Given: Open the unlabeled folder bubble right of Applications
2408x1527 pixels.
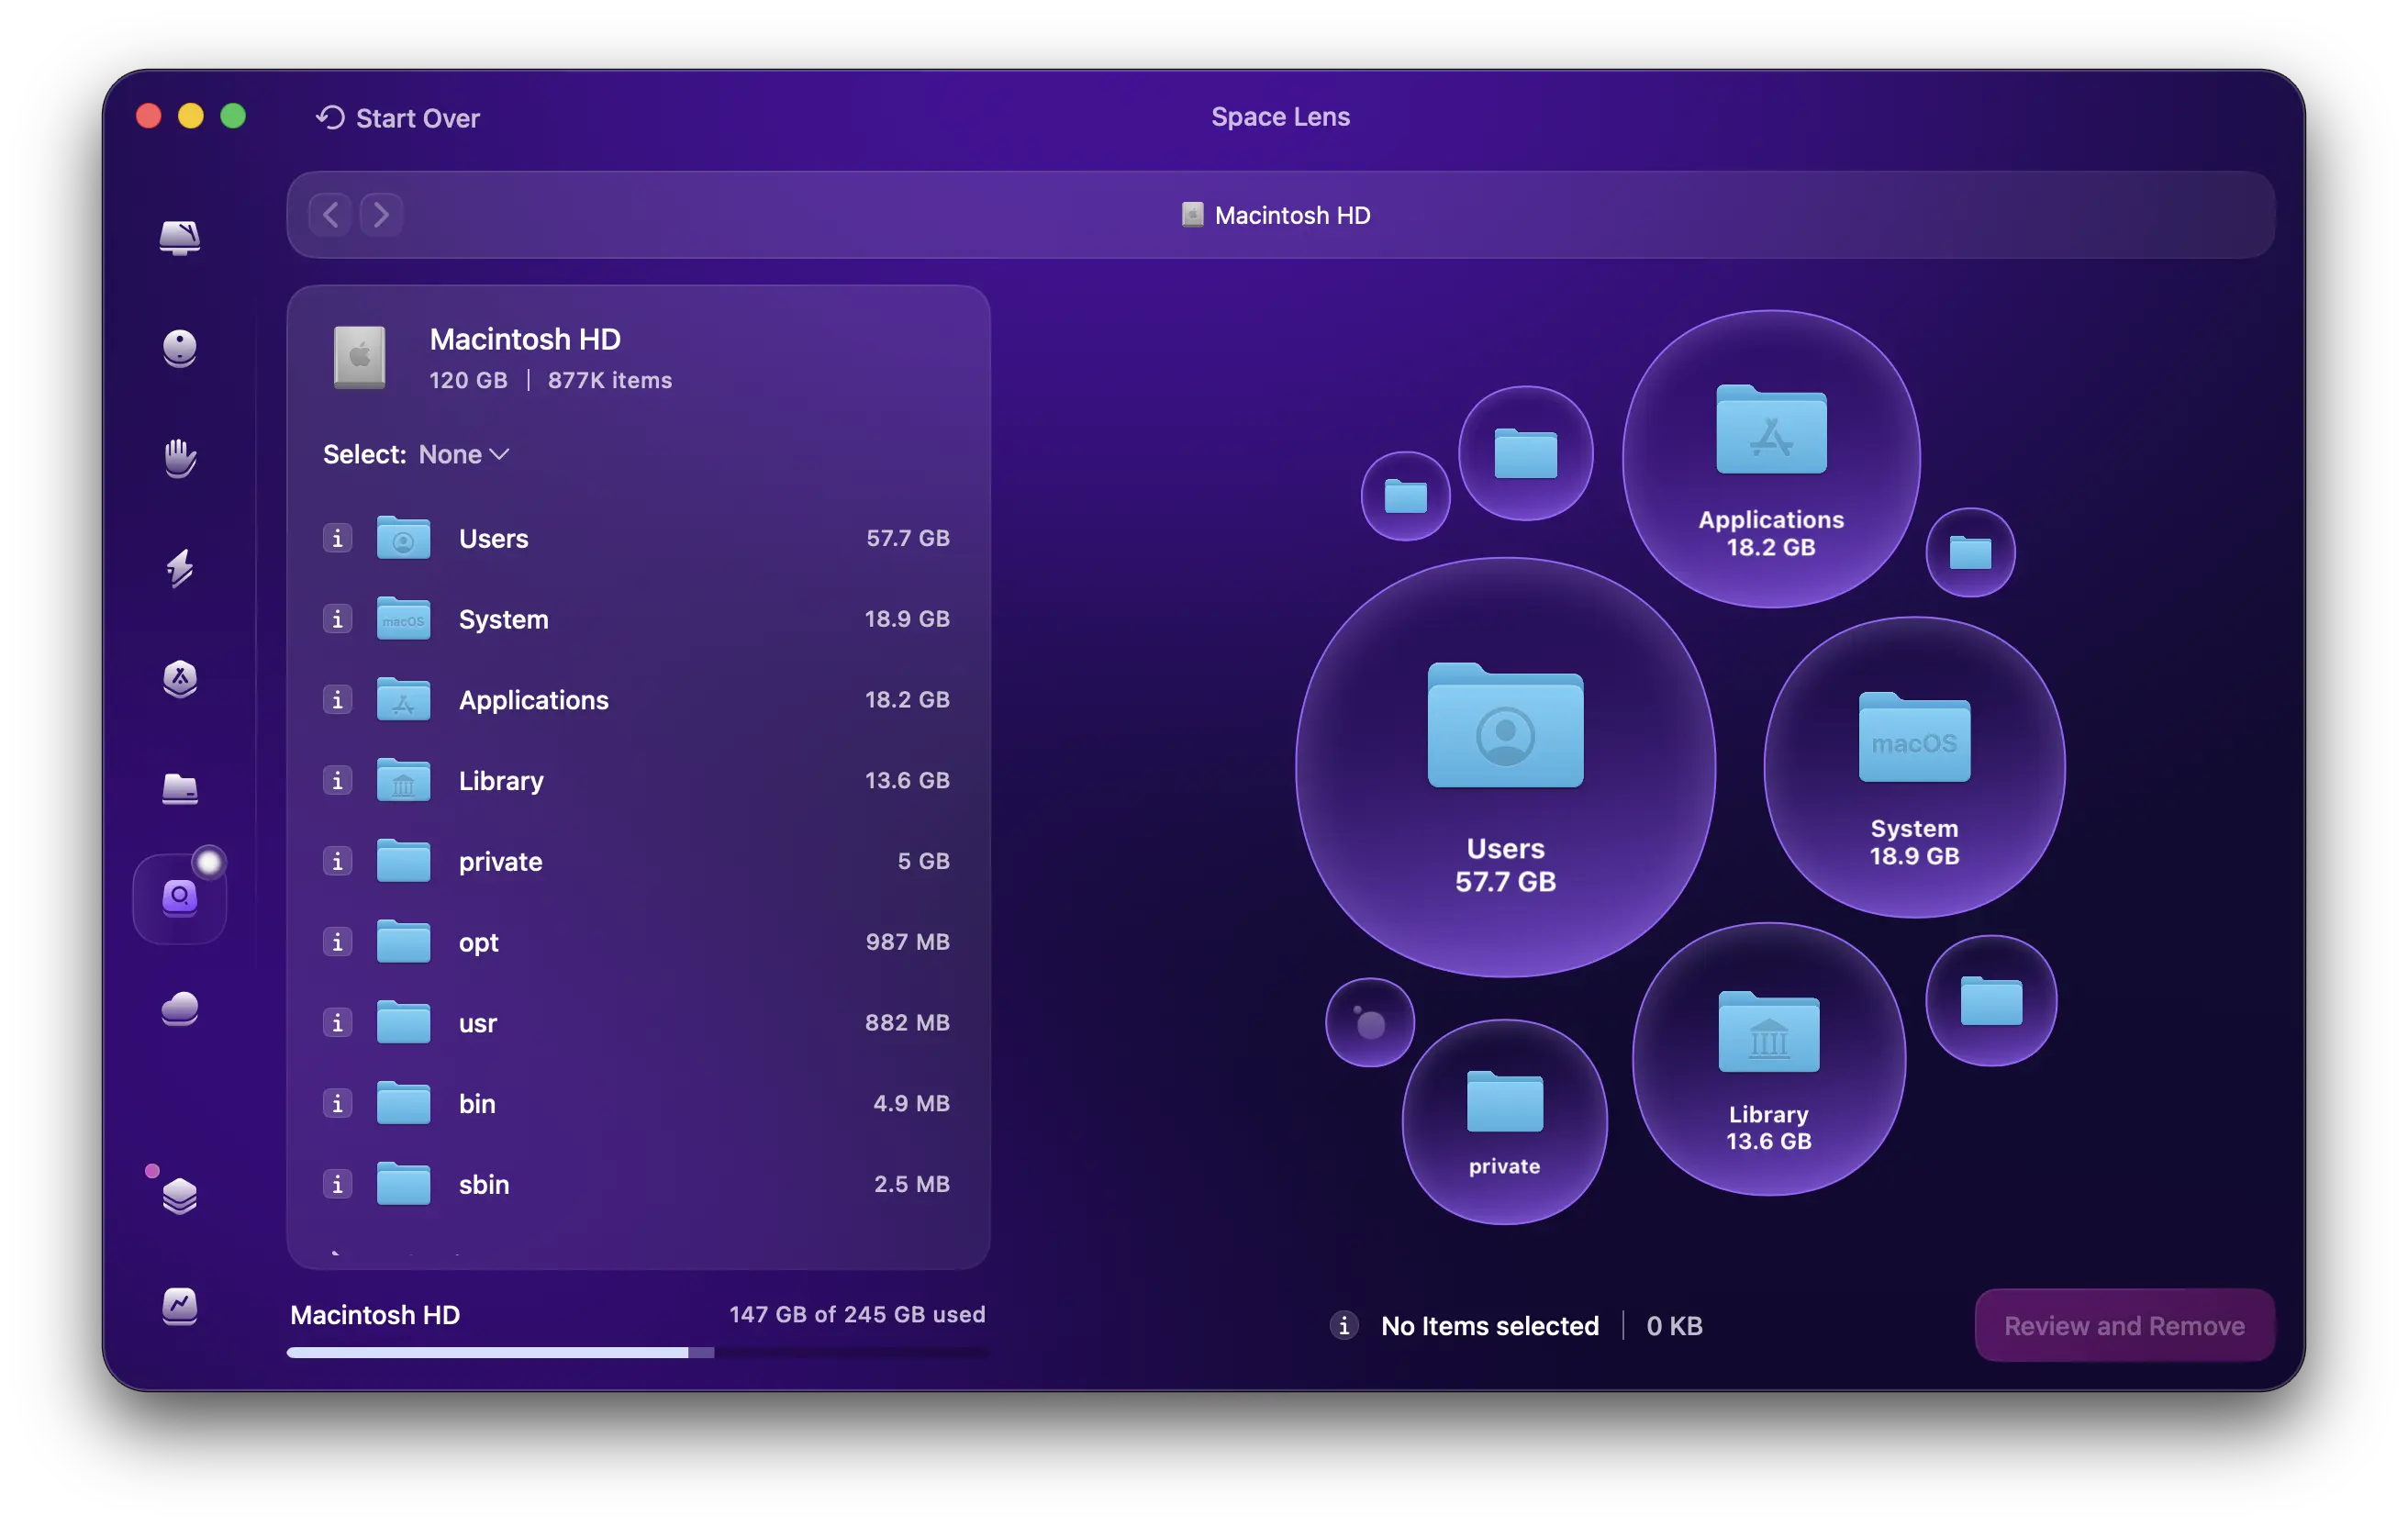Looking at the screenshot, I should [1970, 552].
